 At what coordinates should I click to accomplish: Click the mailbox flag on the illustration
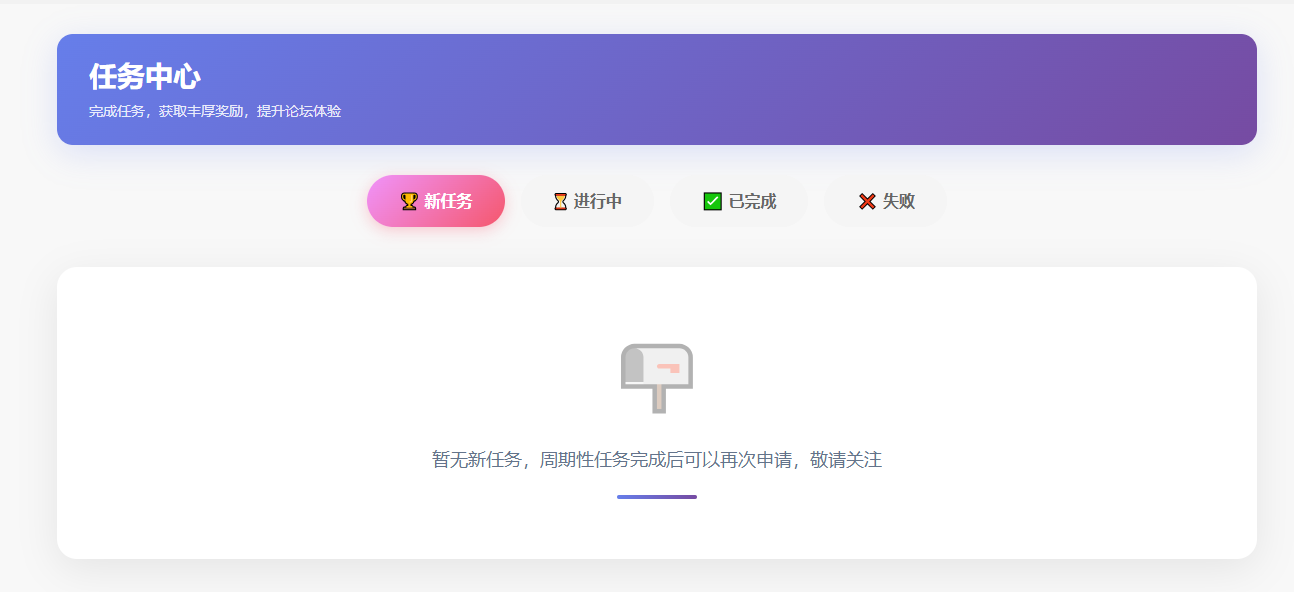(x=668, y=366)
